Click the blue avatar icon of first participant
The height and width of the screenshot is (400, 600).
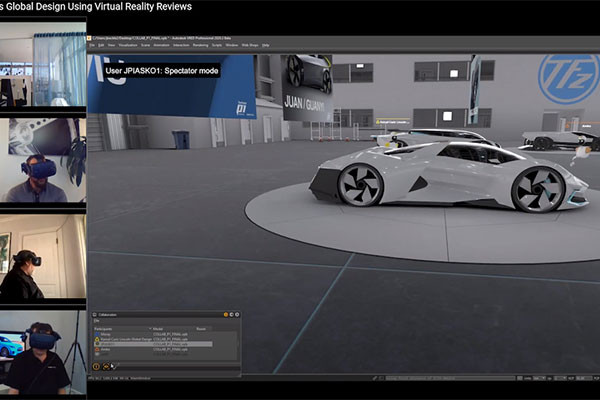click(97, 334)
